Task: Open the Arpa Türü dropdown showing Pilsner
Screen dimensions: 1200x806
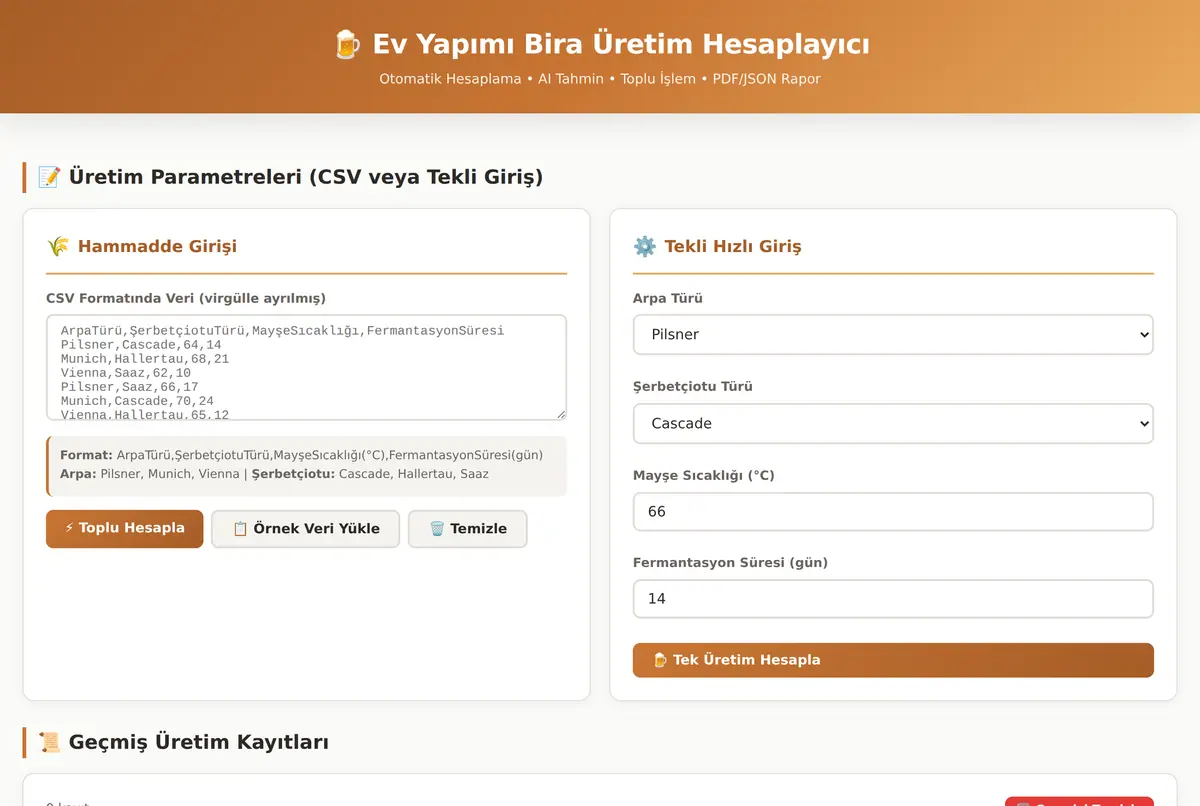Action: (x=893, y=334)
